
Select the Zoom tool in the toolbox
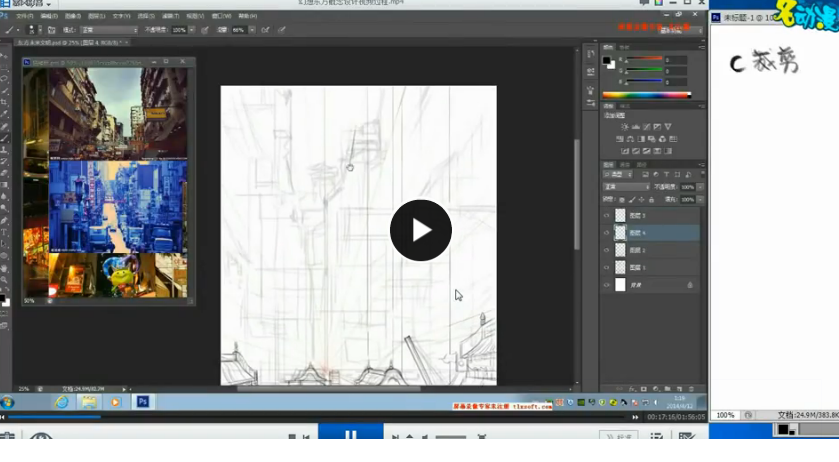point(4,279)
